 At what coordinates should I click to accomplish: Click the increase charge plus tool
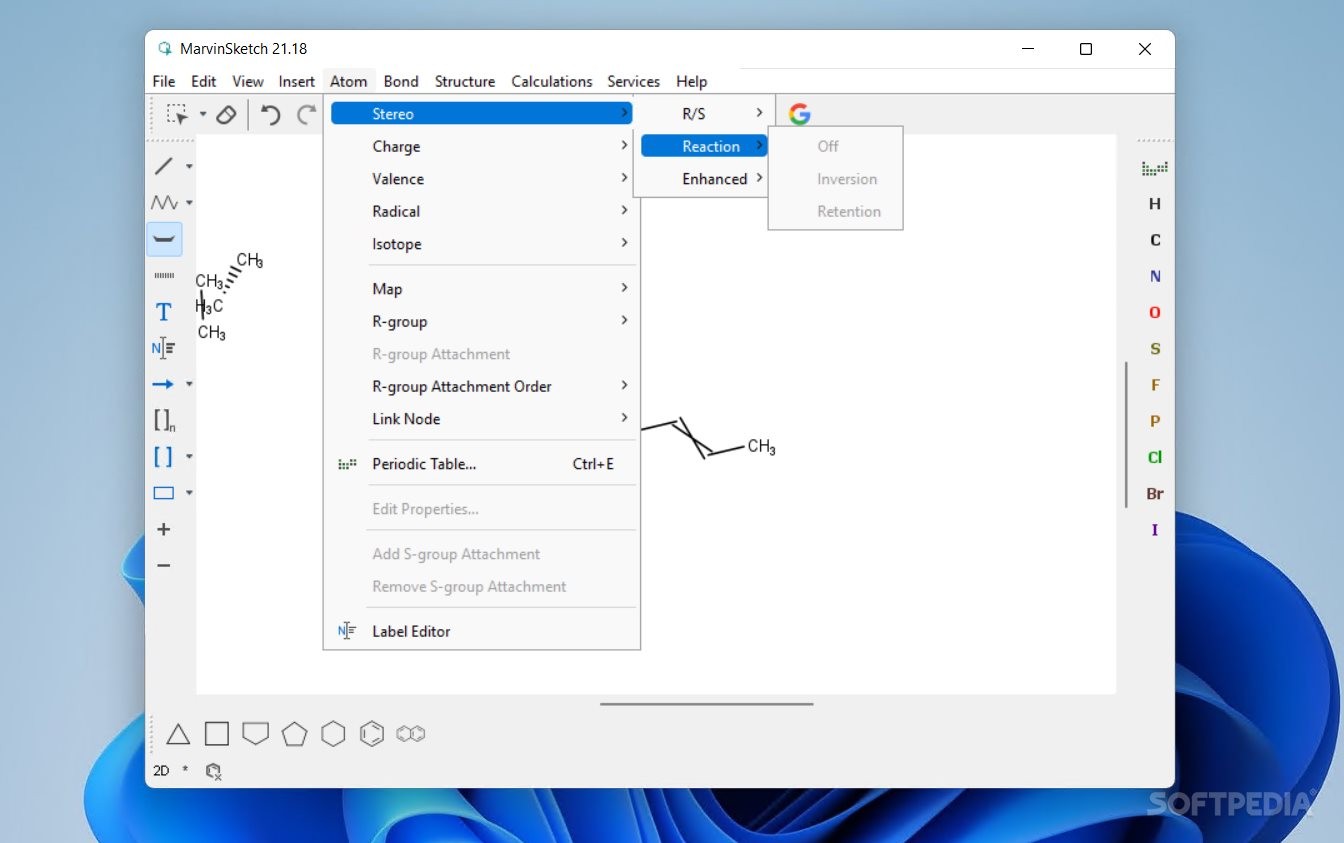(x=164, y=529)
